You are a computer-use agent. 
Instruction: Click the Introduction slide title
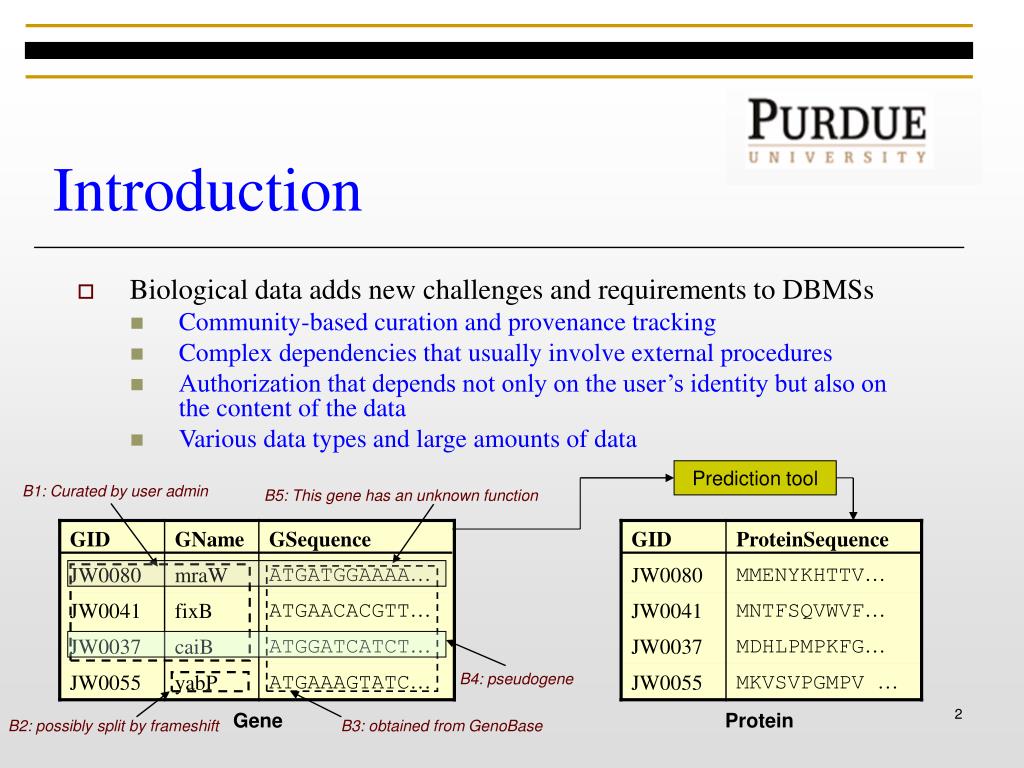206,191
